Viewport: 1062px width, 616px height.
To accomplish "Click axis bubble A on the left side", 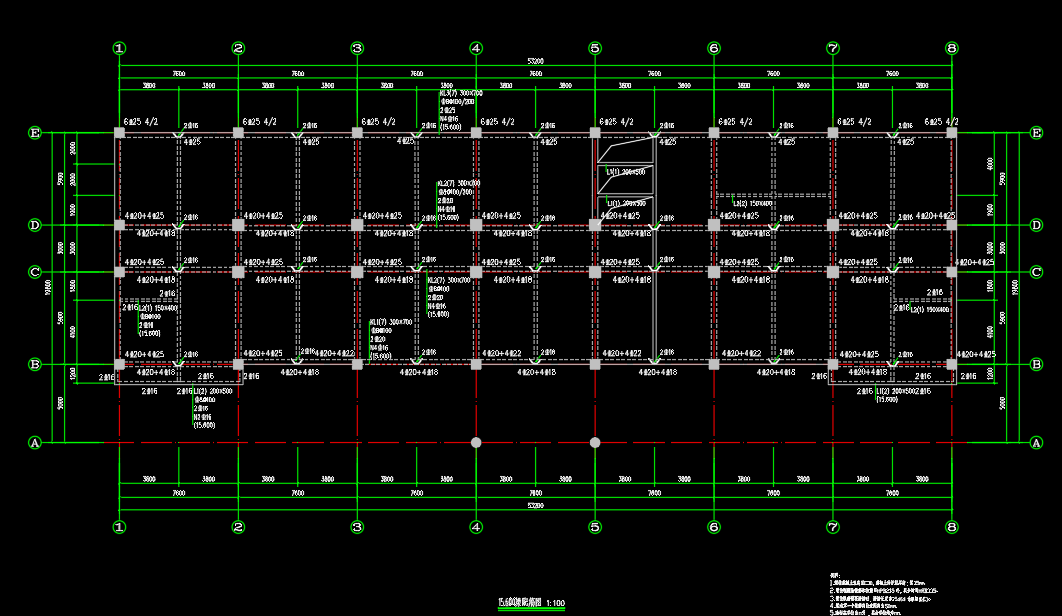I will tap(35, 443).
